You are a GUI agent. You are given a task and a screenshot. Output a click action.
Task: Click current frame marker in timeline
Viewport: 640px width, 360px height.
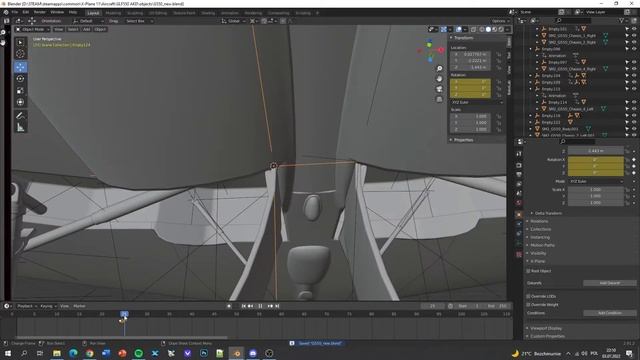tap(124, 314)
